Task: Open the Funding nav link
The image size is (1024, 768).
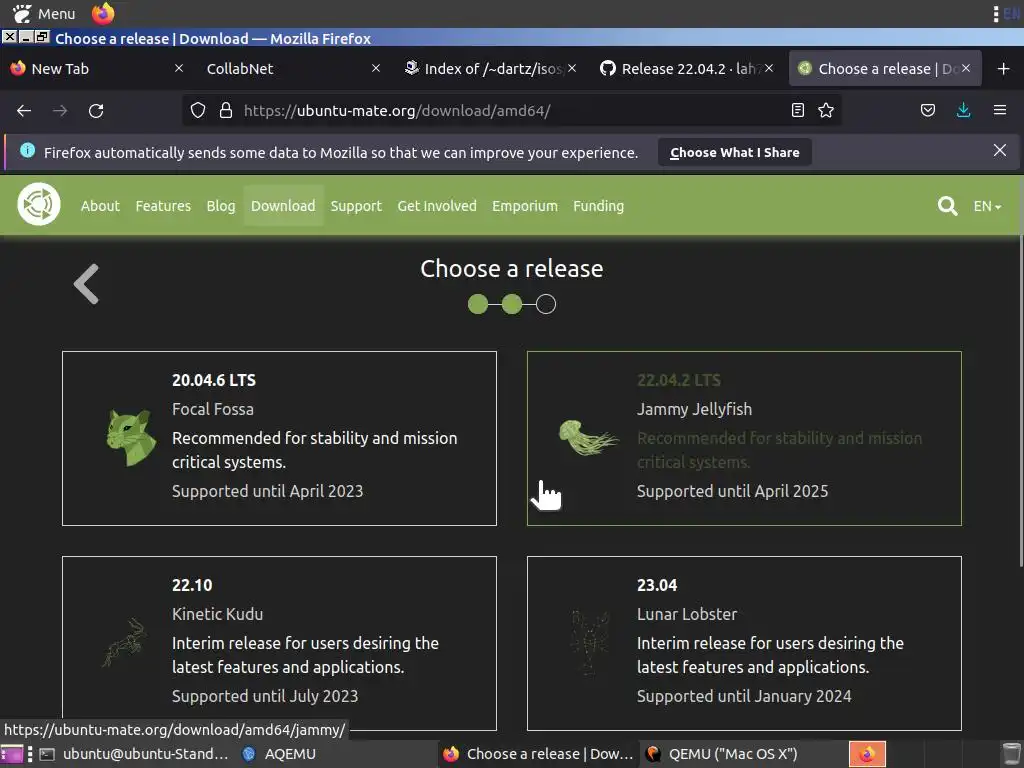Action: coord(598,206)
